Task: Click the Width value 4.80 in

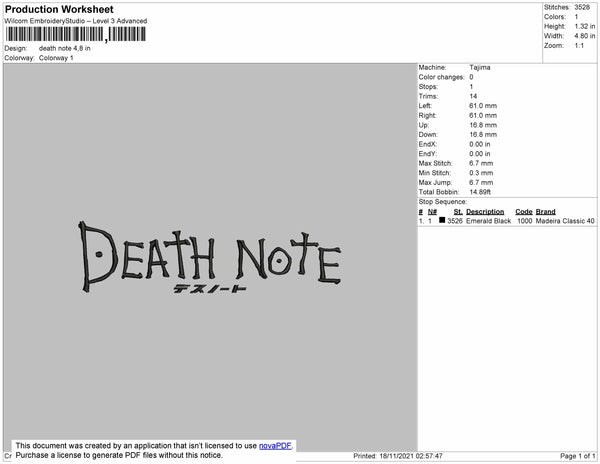Action: pos(584,36)
